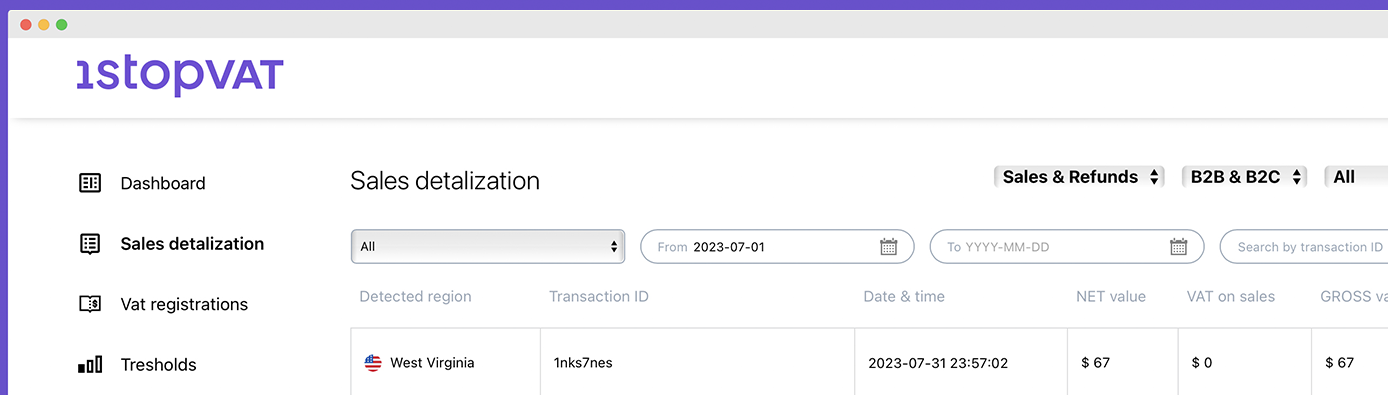Click the From date input field

pos(777,247)
